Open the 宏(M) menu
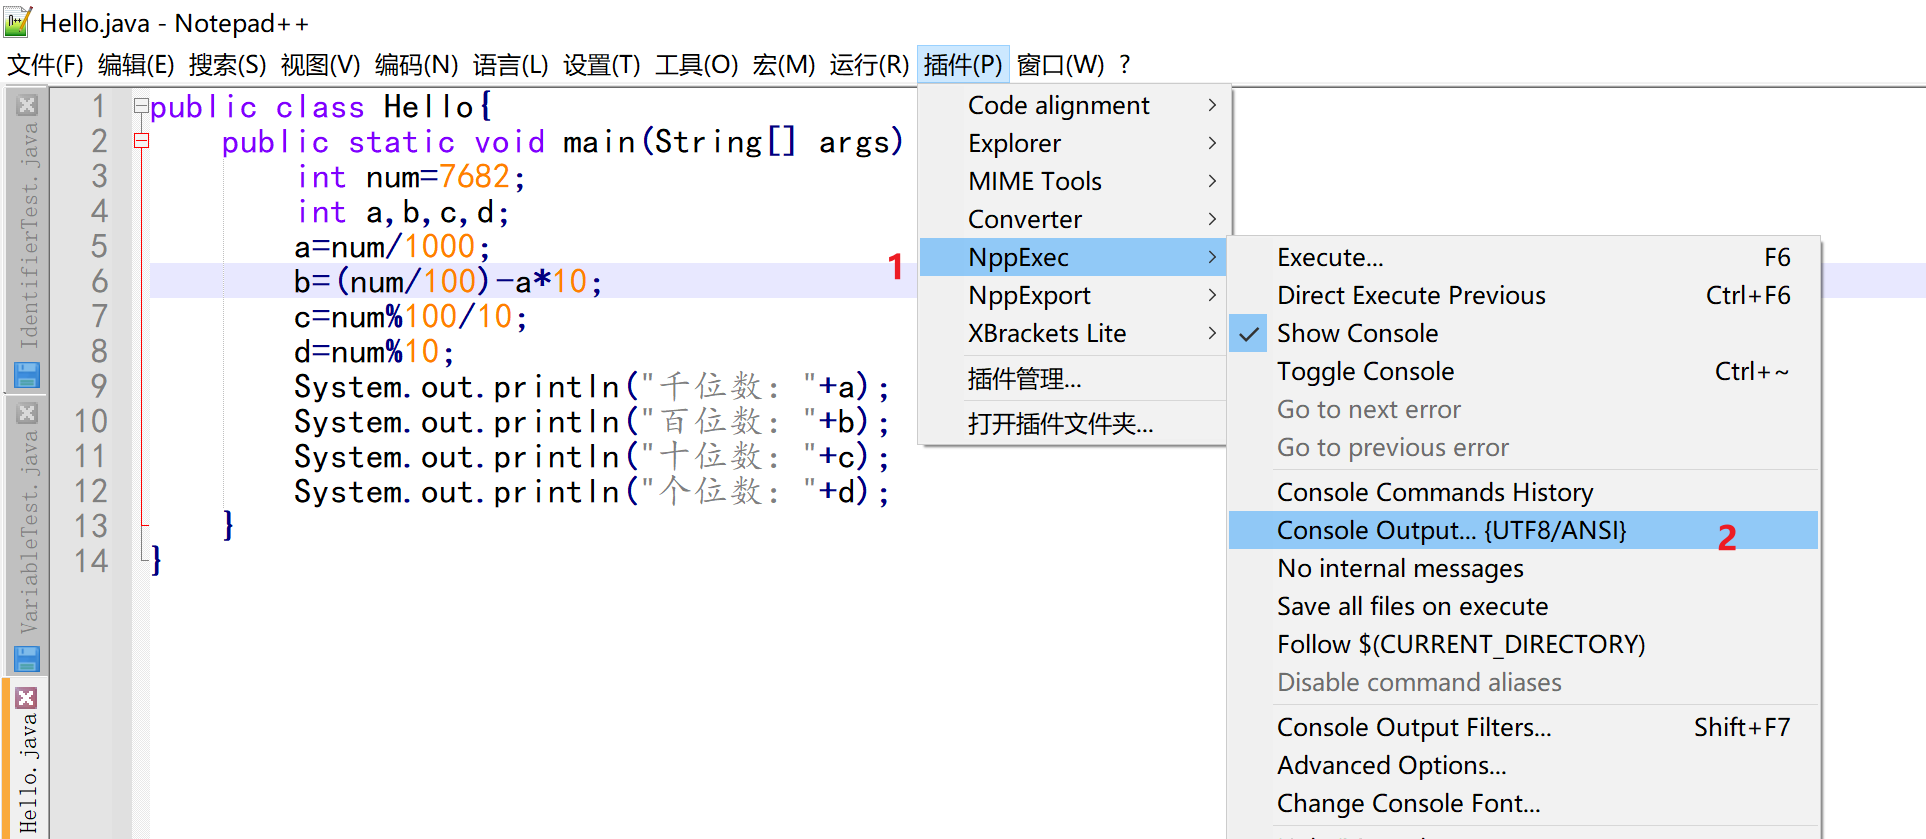Viewport: 1926px width, 839px height. (783, 65)
